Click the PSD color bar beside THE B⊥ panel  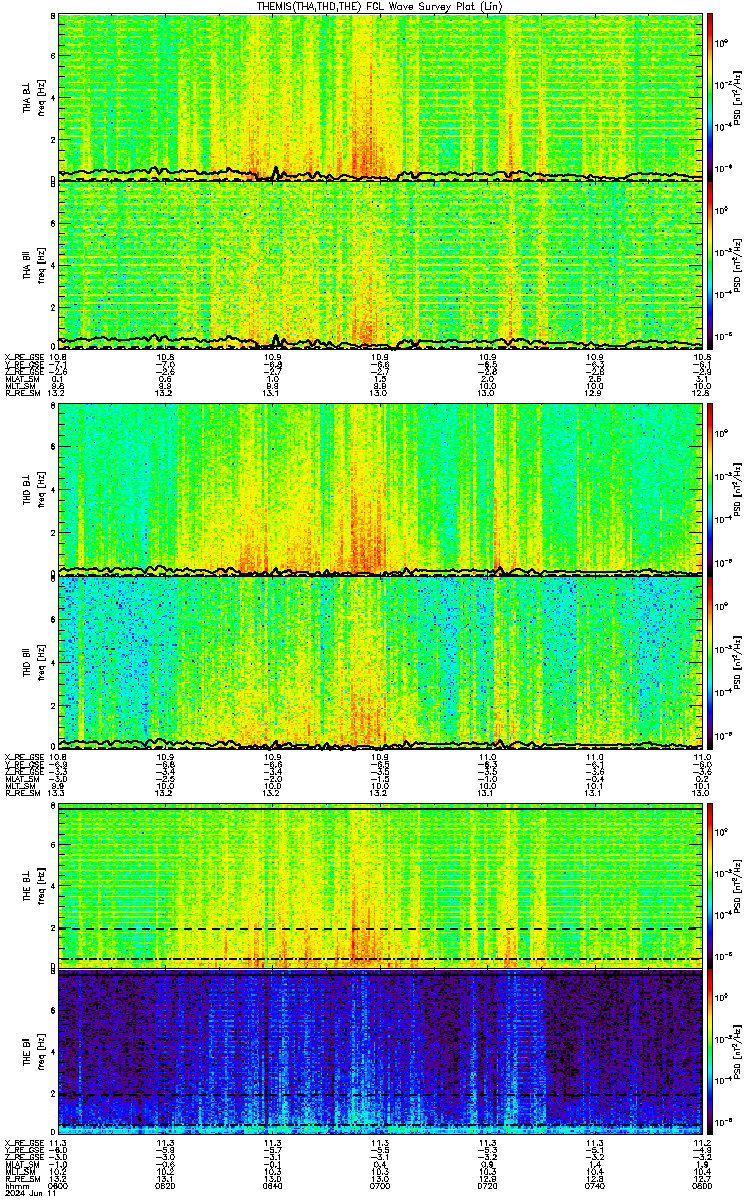[x=710, y=885]
